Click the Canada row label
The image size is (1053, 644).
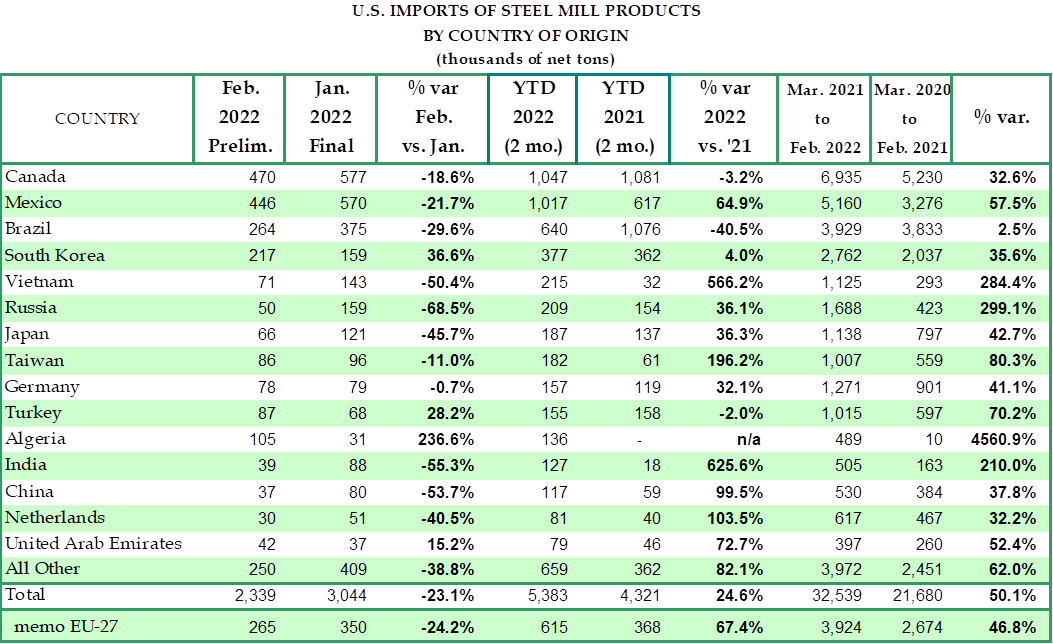(x=35, y=177)
